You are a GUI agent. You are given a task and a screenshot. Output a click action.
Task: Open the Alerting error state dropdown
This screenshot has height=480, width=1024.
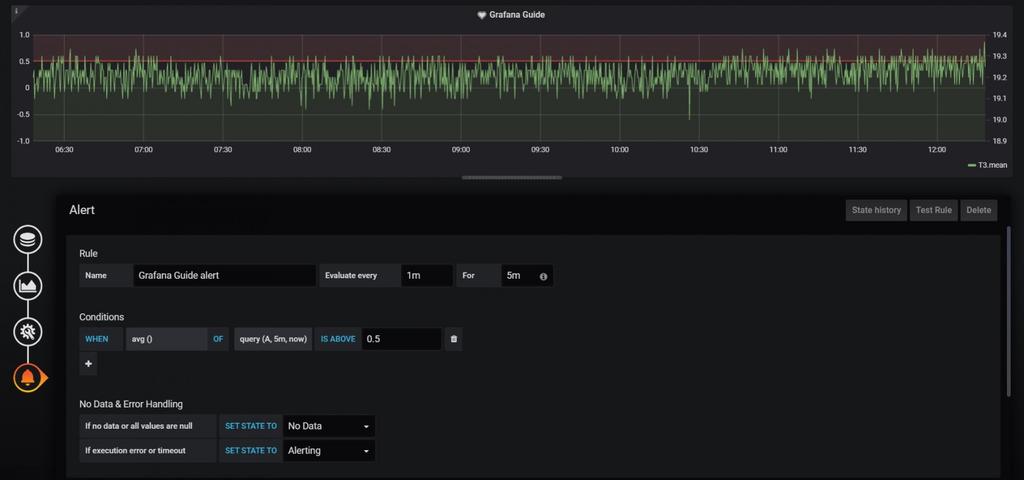coord(329,451)
